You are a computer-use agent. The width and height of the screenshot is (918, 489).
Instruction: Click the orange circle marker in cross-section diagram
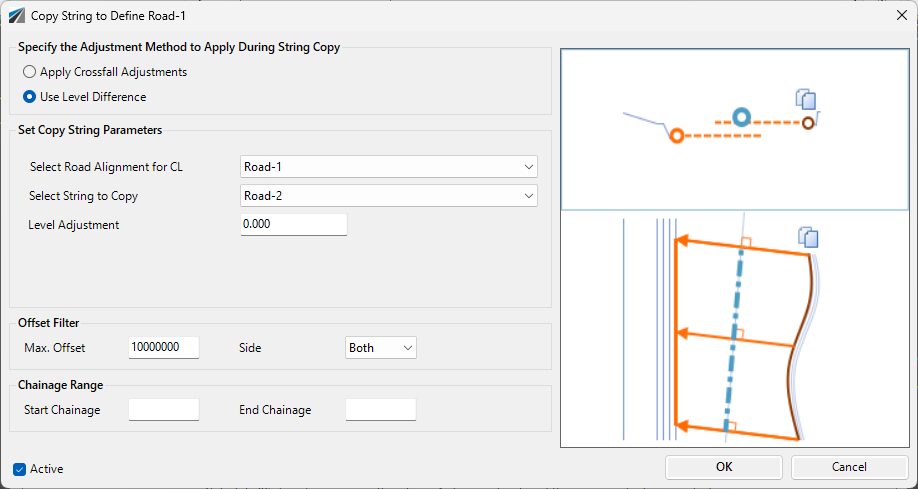coord(677,136)
